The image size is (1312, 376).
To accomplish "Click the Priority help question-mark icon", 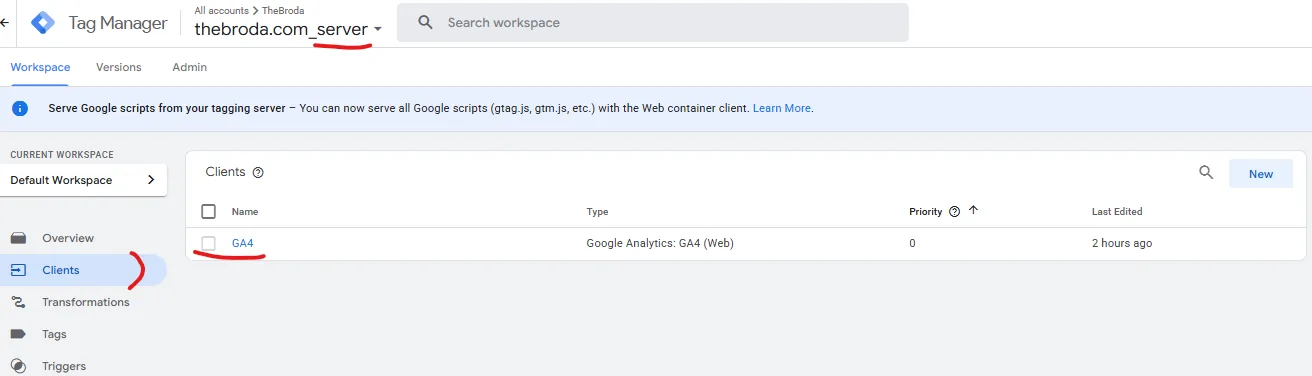I will [954, 212].
